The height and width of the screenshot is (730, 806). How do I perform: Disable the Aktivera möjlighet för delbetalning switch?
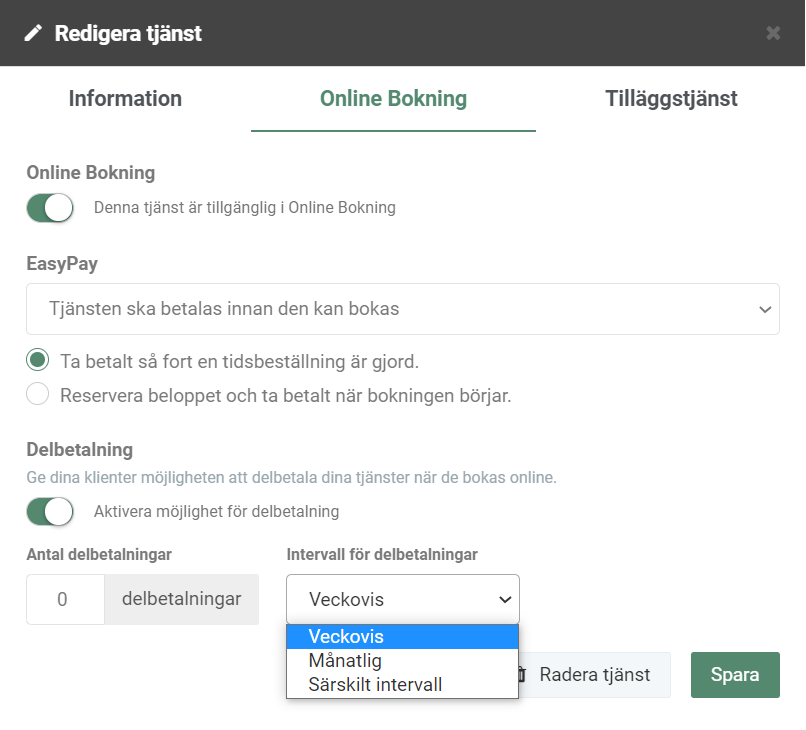pyautogui.click(x=50, y=512)
